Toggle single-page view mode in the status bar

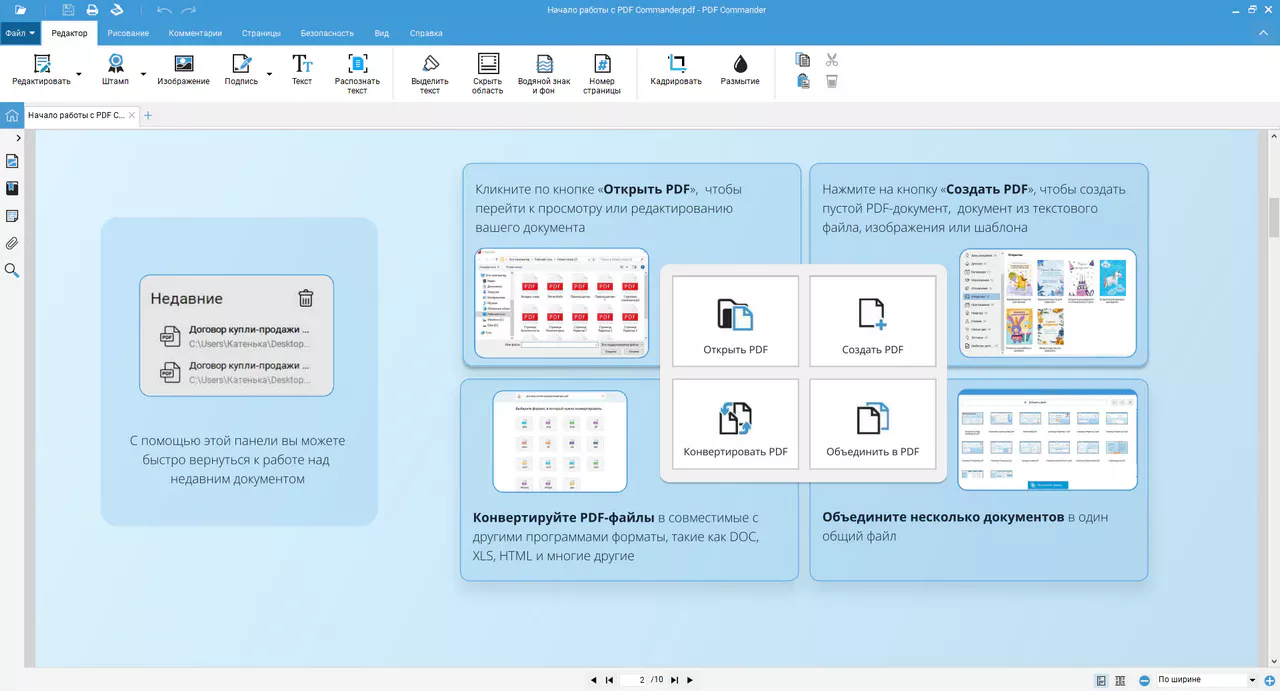click(x=1100, y=680)
